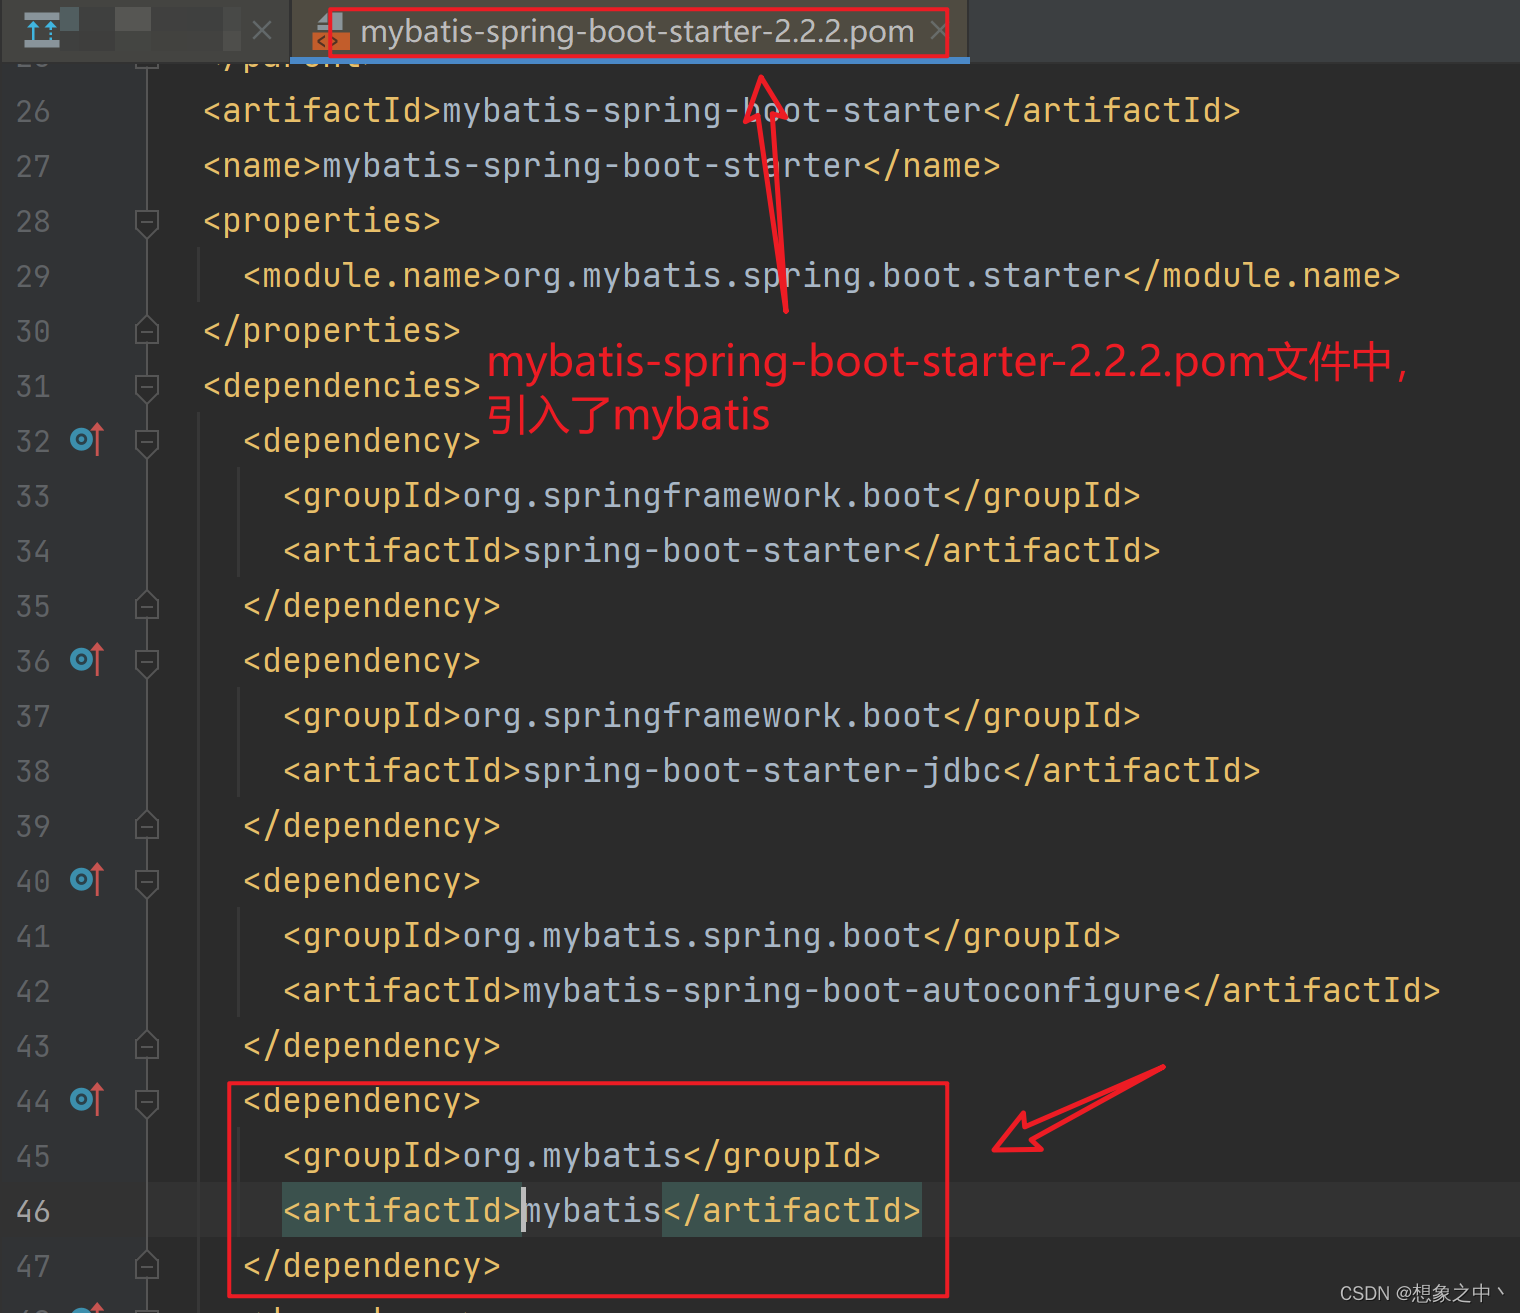Screen dimensions: 1520x1313
Task: Close the first editor tab
Action: [x=262, y=31]
